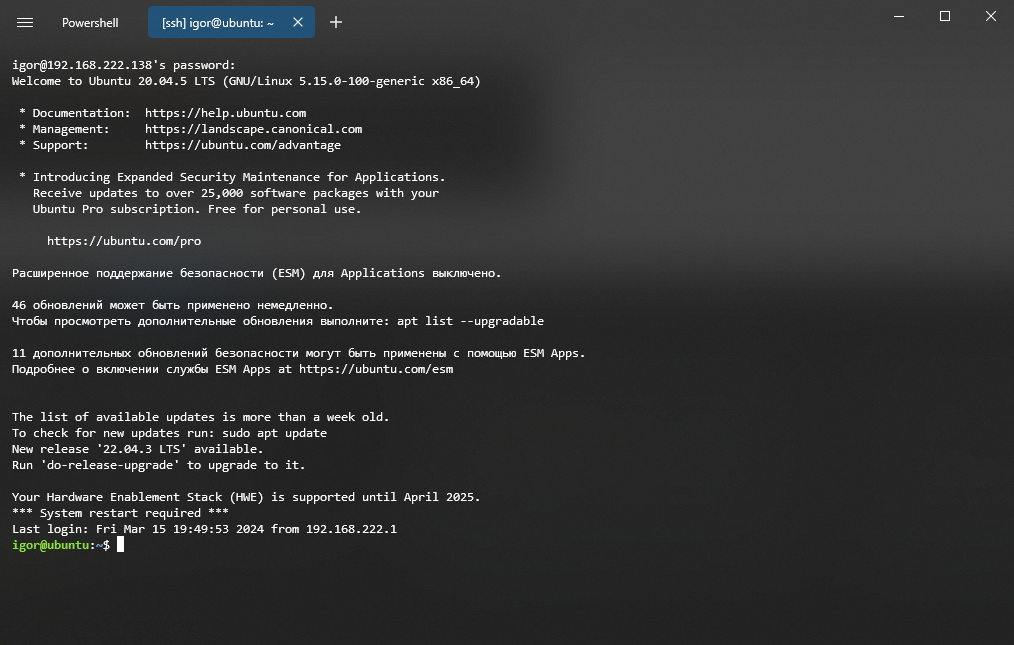Click 'The list of available updates' line
1014x645 pixels.
pyautogui.click(x=200, y=417)
